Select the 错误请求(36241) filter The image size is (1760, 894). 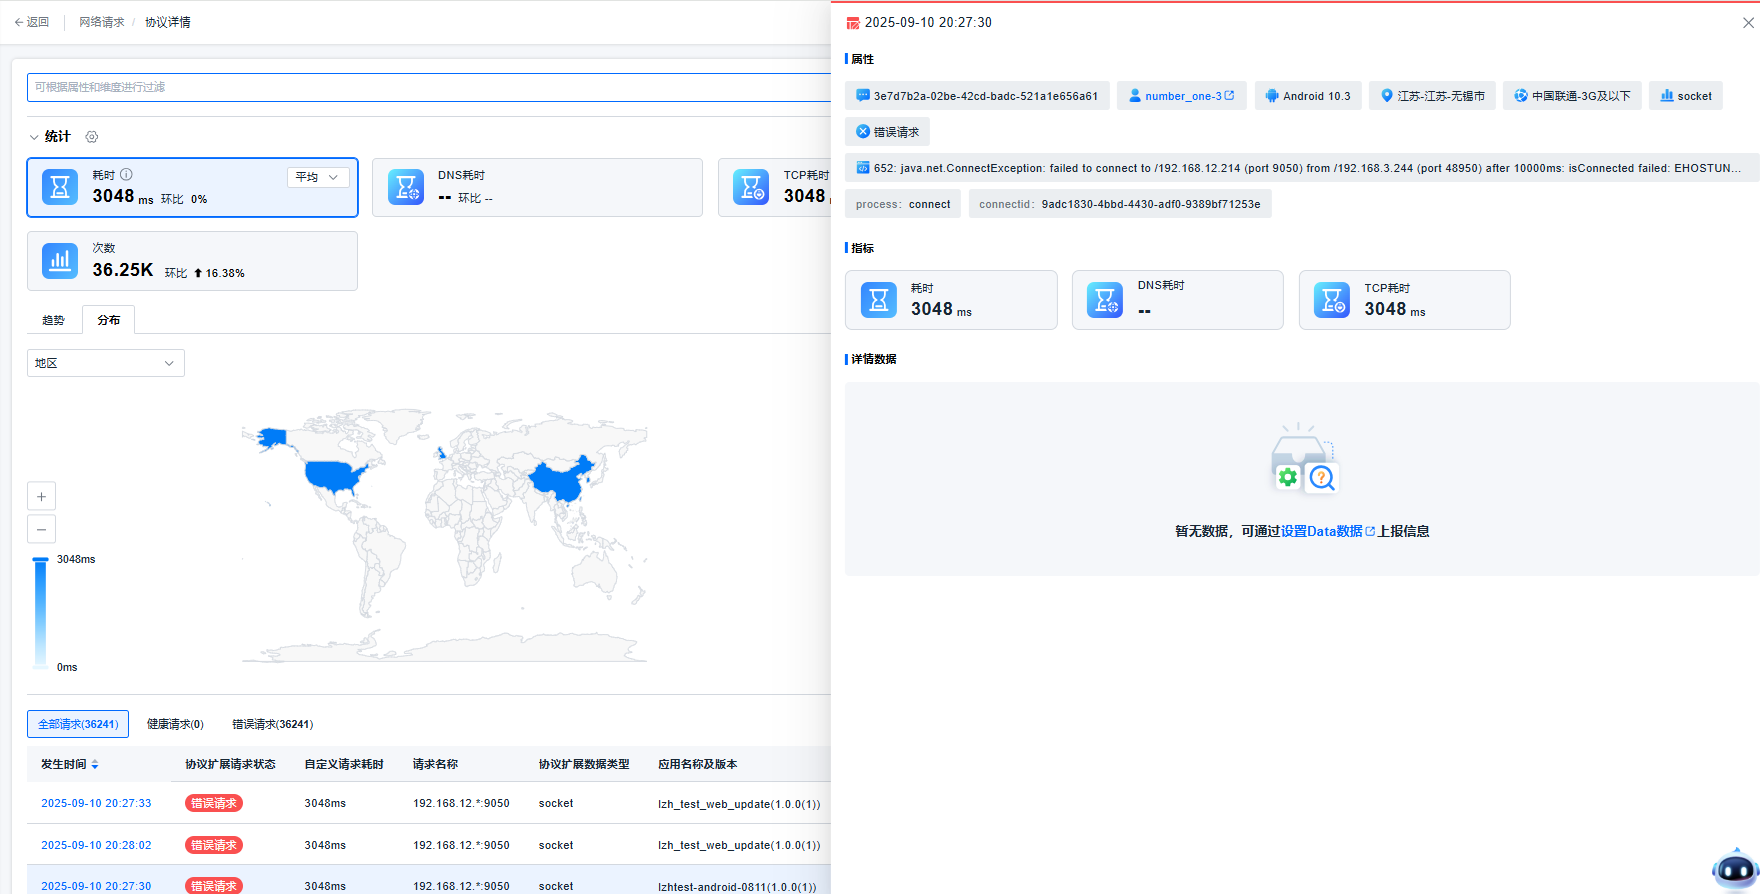[x=272, y=724]
